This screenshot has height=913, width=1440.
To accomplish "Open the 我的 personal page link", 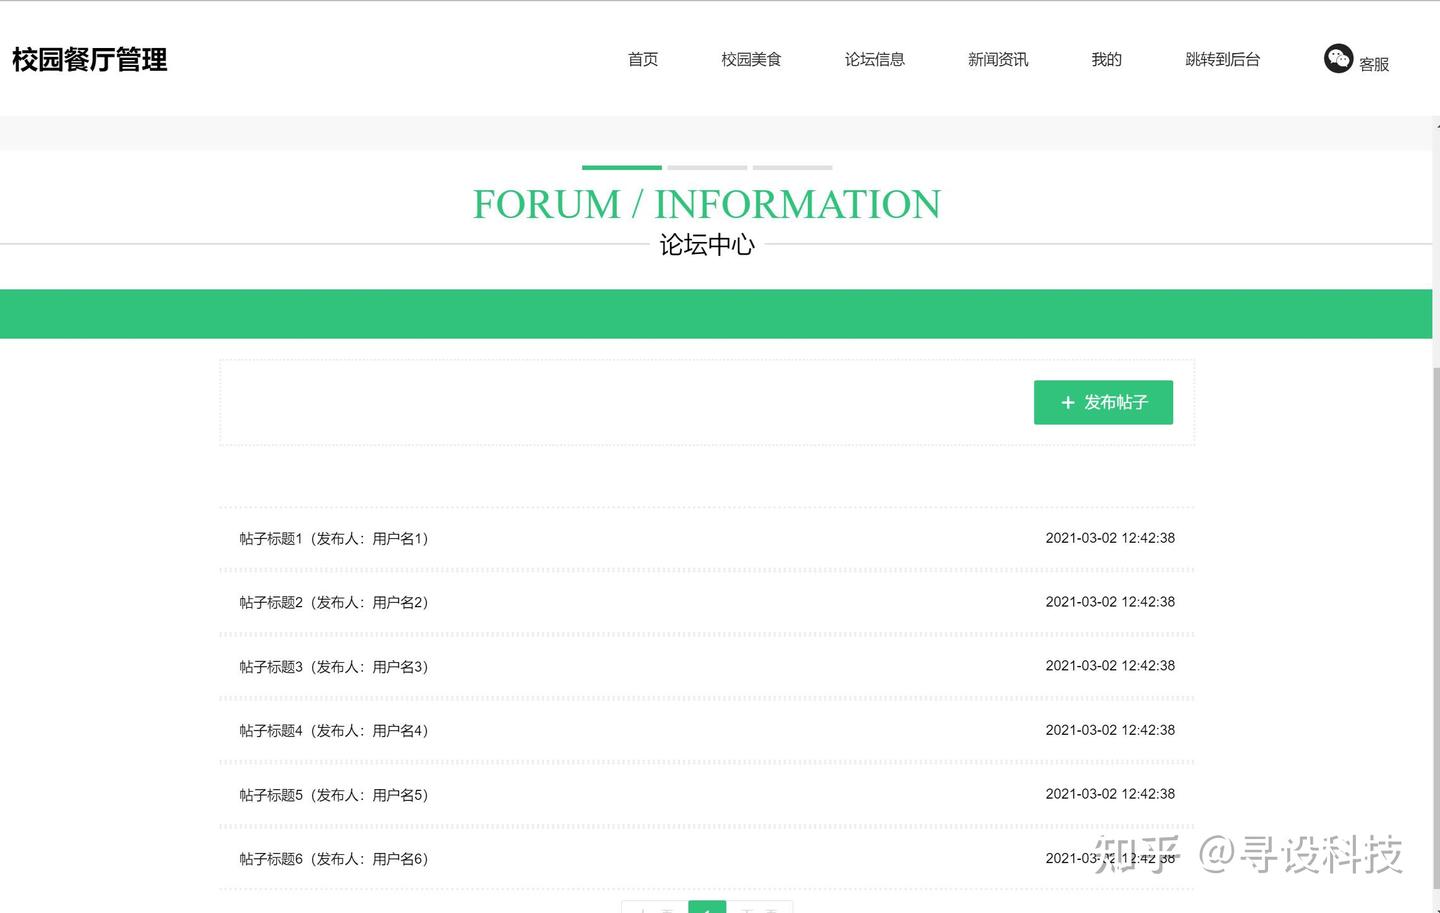I will pos(1106,59).
